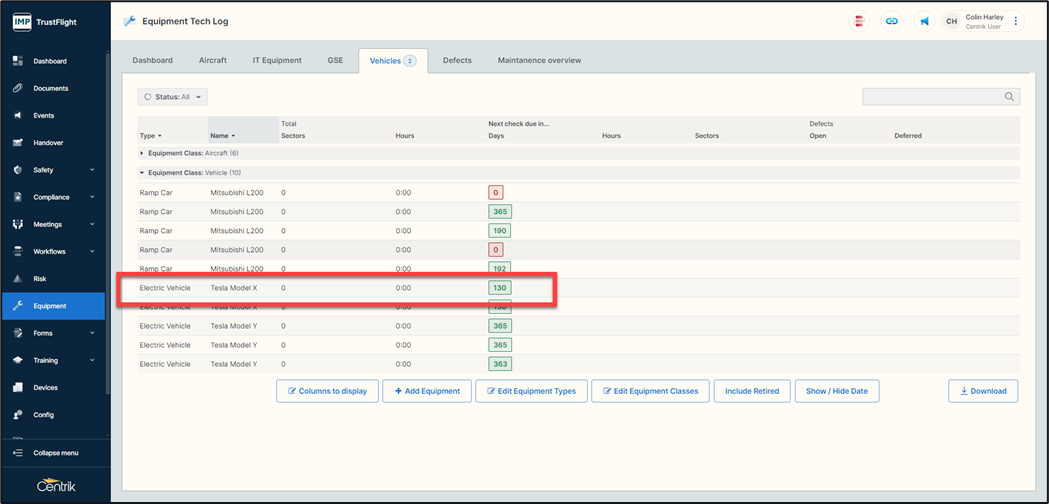Screen dimensions: 1049x504
Task: Click the Documents paperclip icon
Action: (18, 88)
